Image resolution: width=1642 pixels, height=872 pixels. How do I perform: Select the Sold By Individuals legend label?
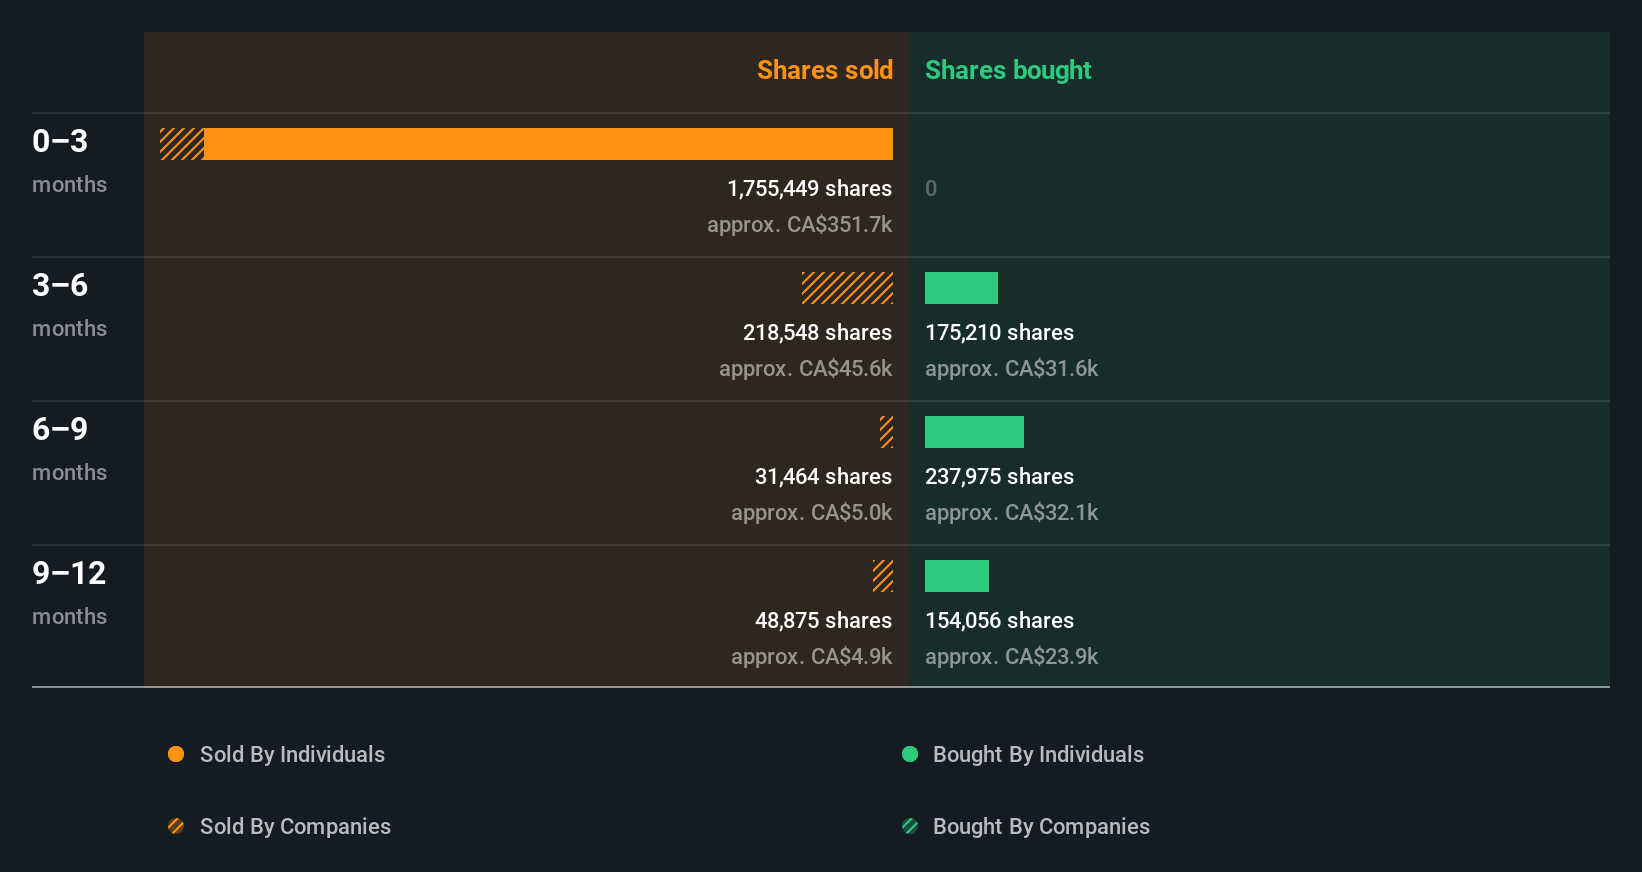point(292,755)
